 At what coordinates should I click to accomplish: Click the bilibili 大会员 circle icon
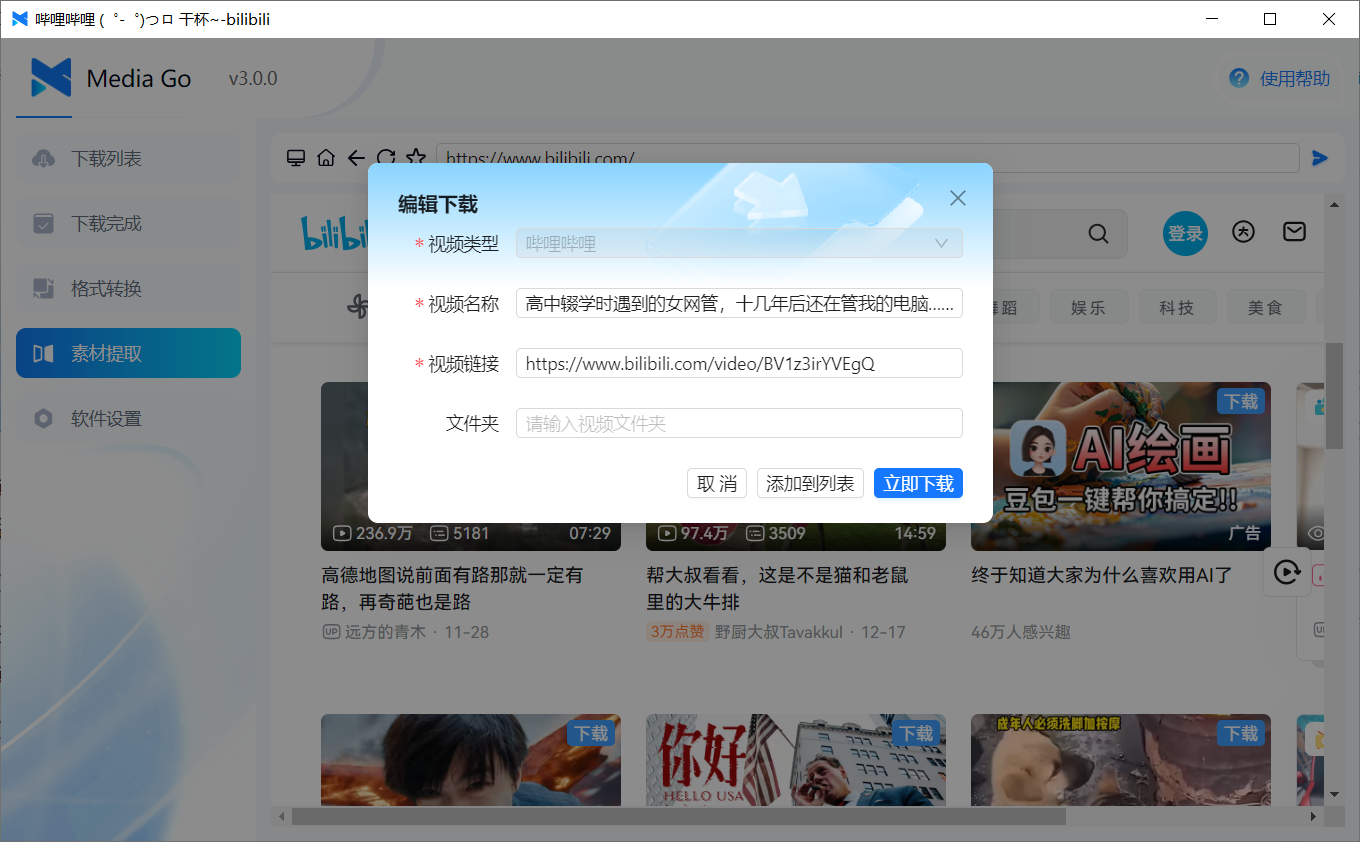tap(1243, 232)
